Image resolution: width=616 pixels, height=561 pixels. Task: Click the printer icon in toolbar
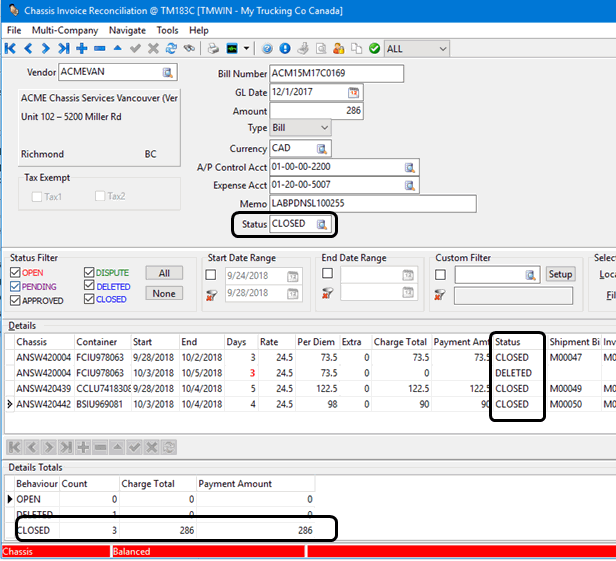point(213,48)
